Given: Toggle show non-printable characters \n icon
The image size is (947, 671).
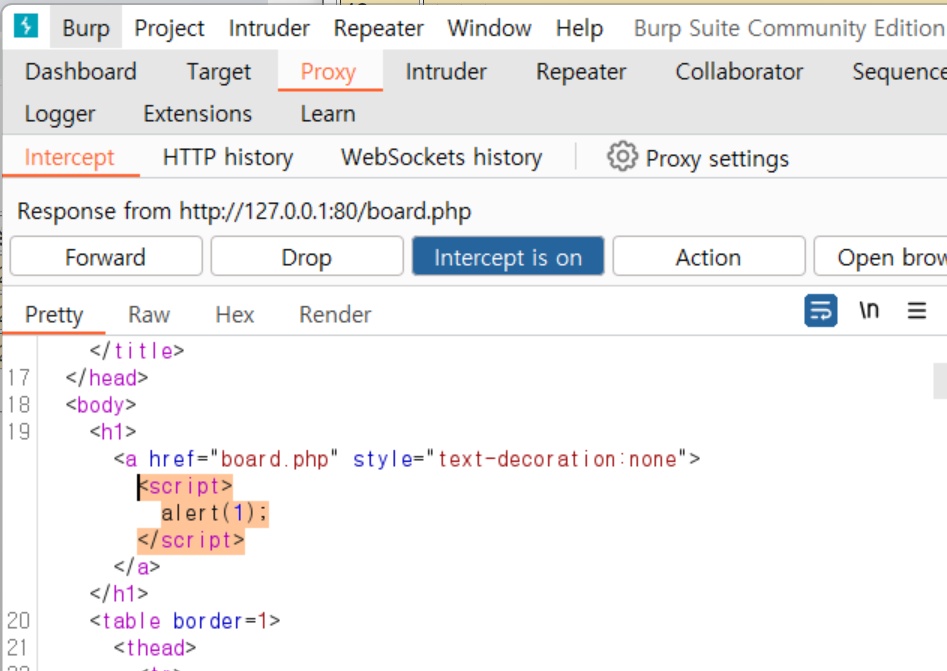Looking at the screenshot, I should coord(869,310).
